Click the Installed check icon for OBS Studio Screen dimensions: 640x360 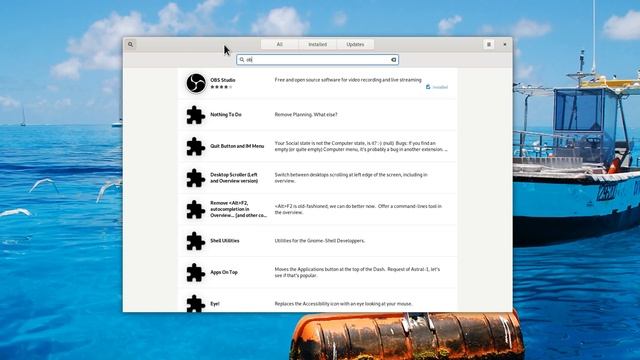pyautogui.click(x=428, y=87)
